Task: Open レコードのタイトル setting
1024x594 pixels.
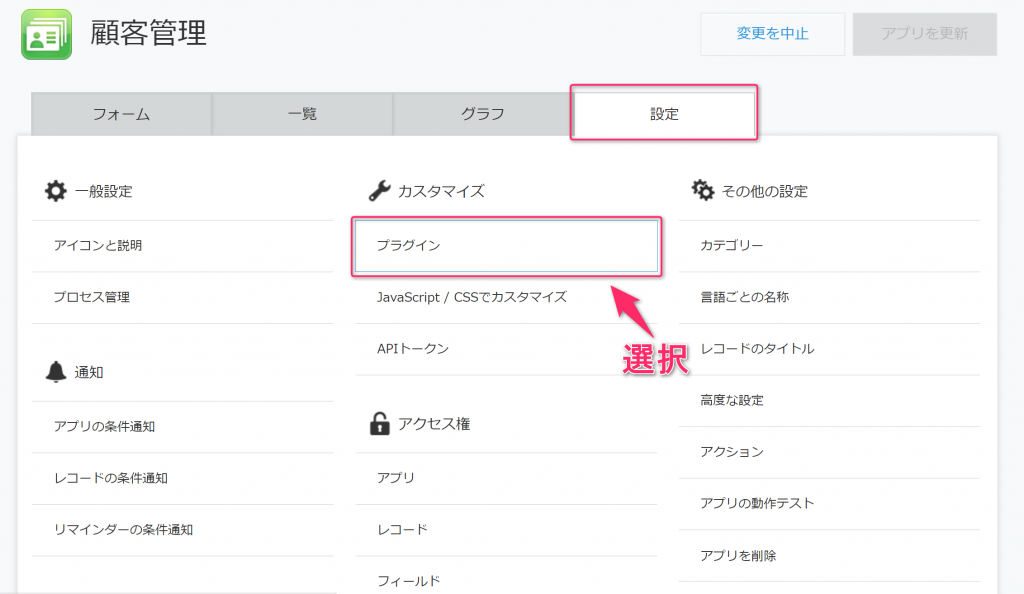Action: 829,349
